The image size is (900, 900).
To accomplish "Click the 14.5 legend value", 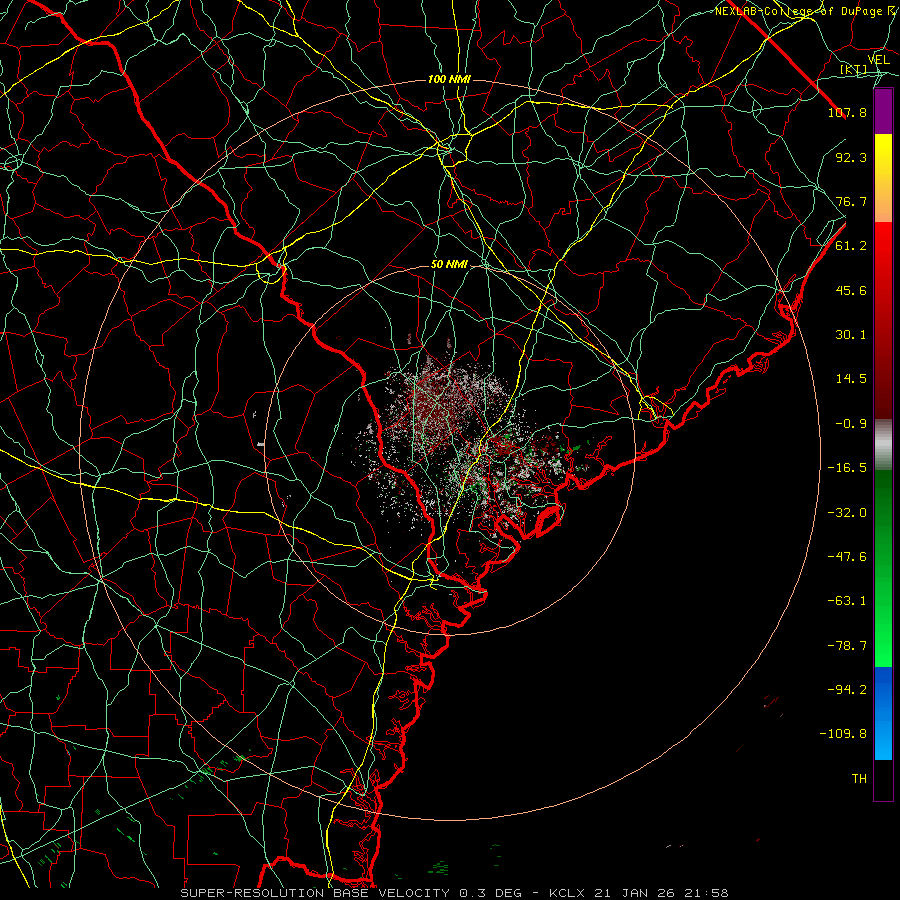I will (x=851, y=379).
